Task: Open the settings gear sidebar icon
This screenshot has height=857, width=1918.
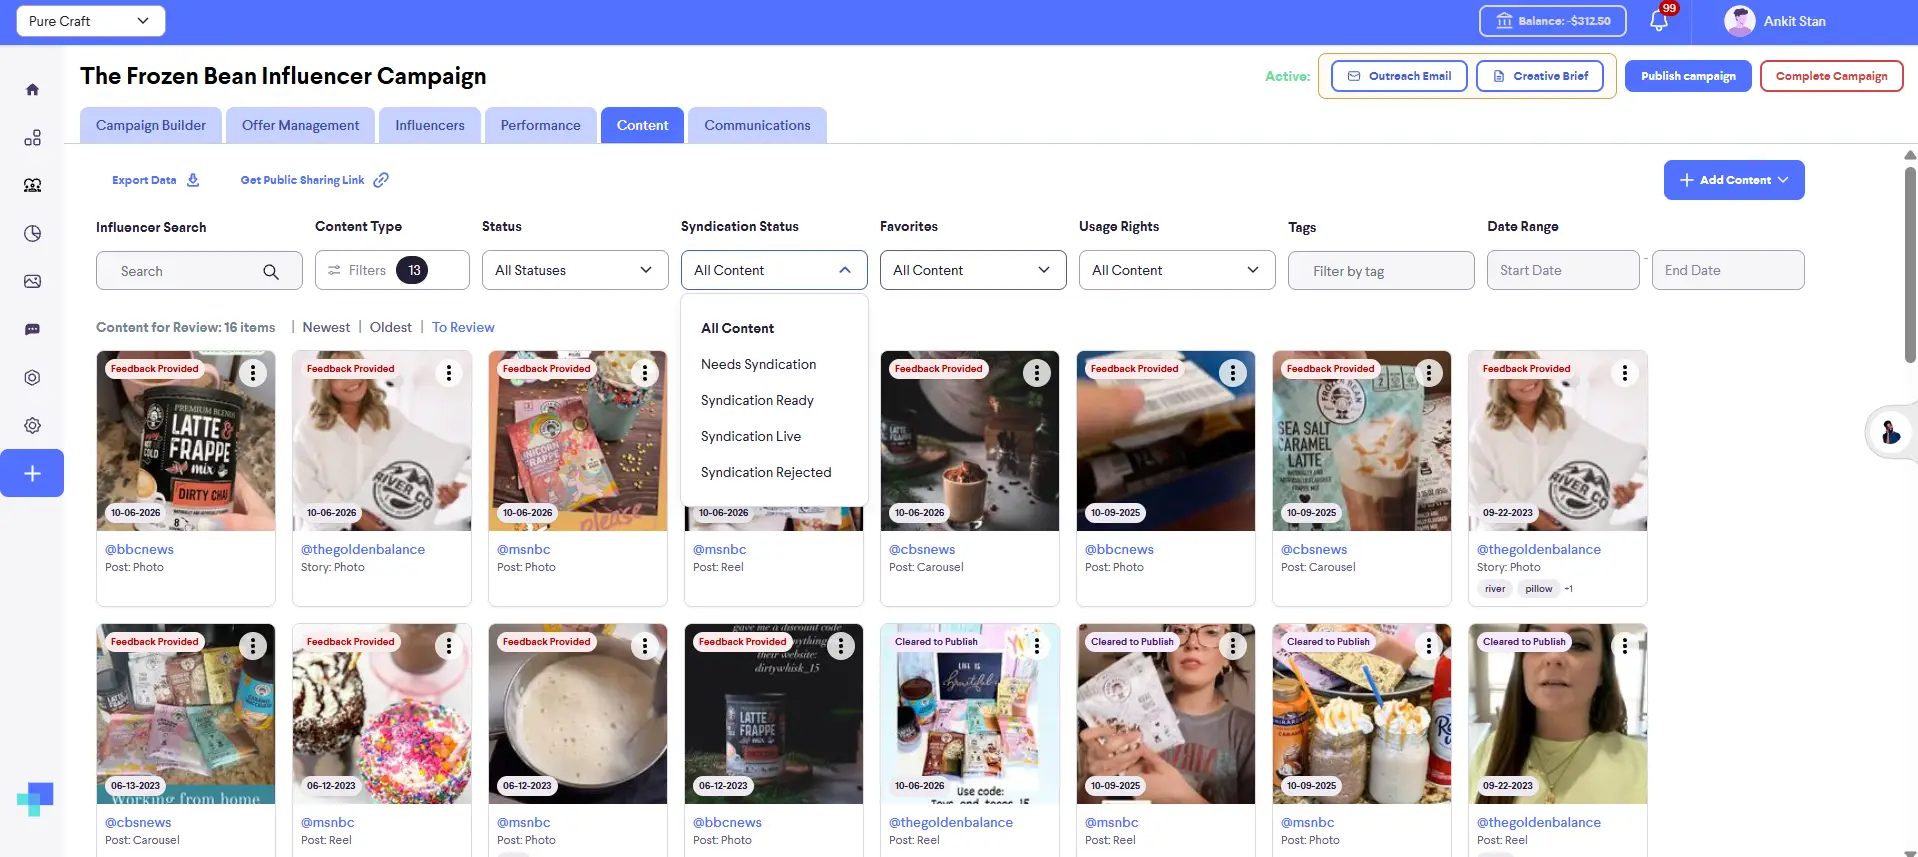Action: tap(32, 425)
